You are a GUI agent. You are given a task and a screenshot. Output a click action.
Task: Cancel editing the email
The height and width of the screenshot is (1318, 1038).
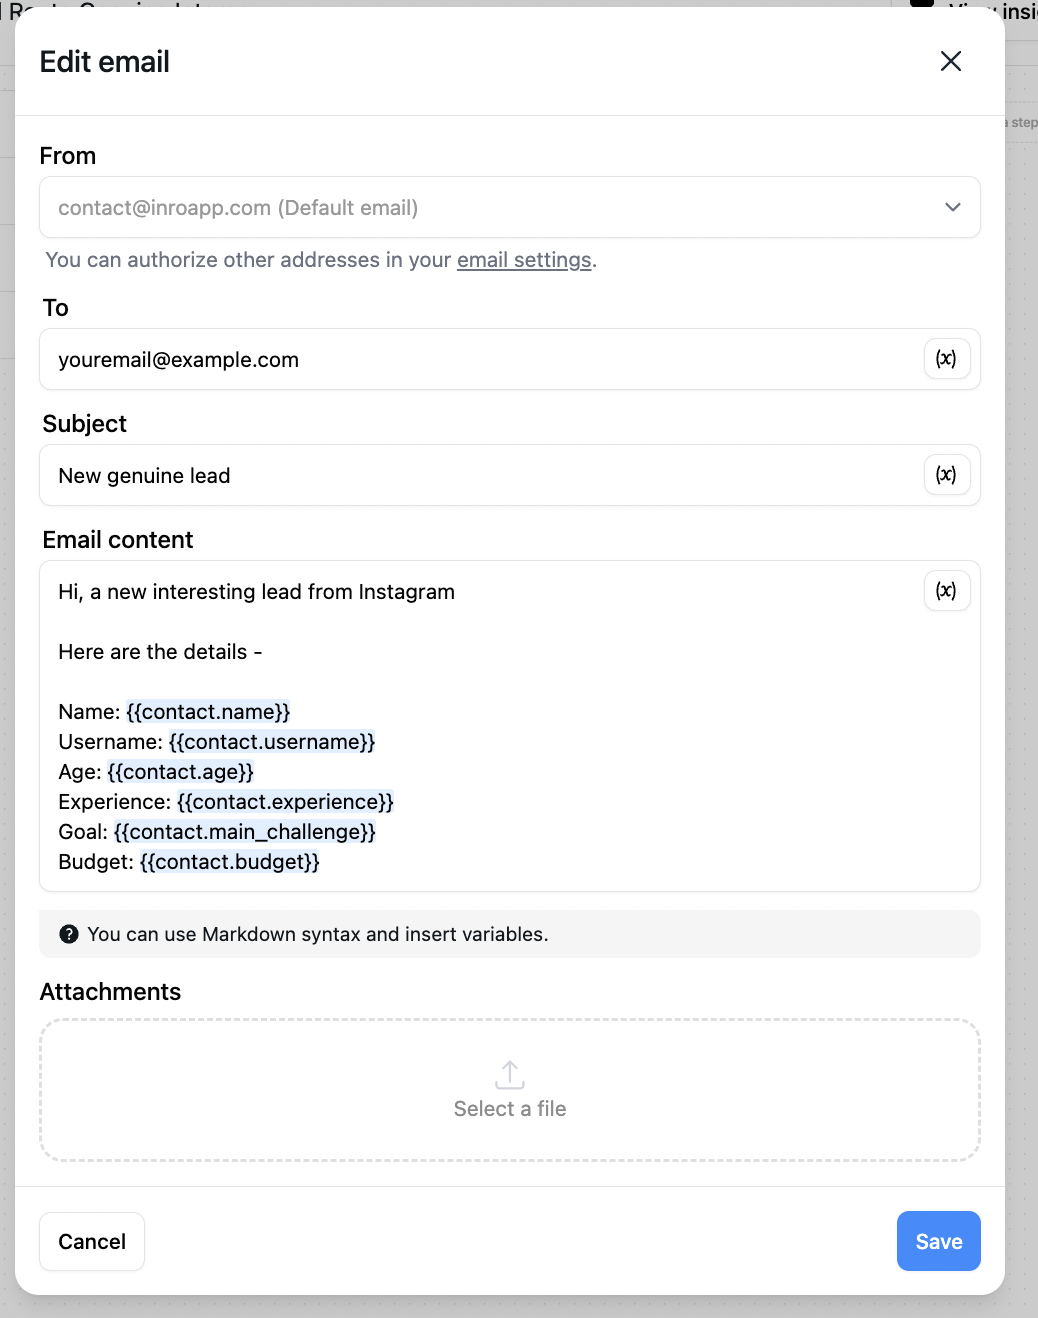[x=91, y=1241]
